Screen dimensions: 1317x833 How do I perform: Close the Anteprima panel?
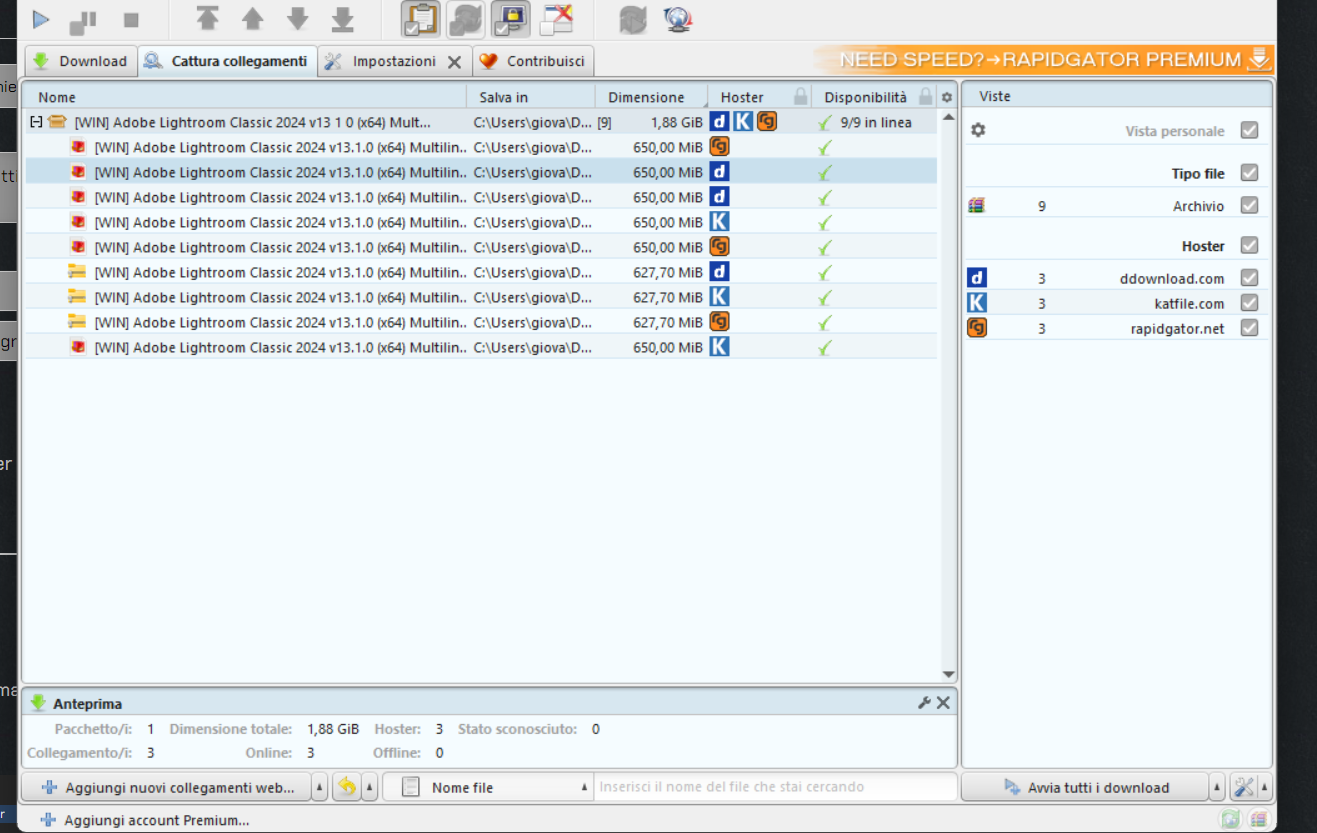tap(943, 703)
